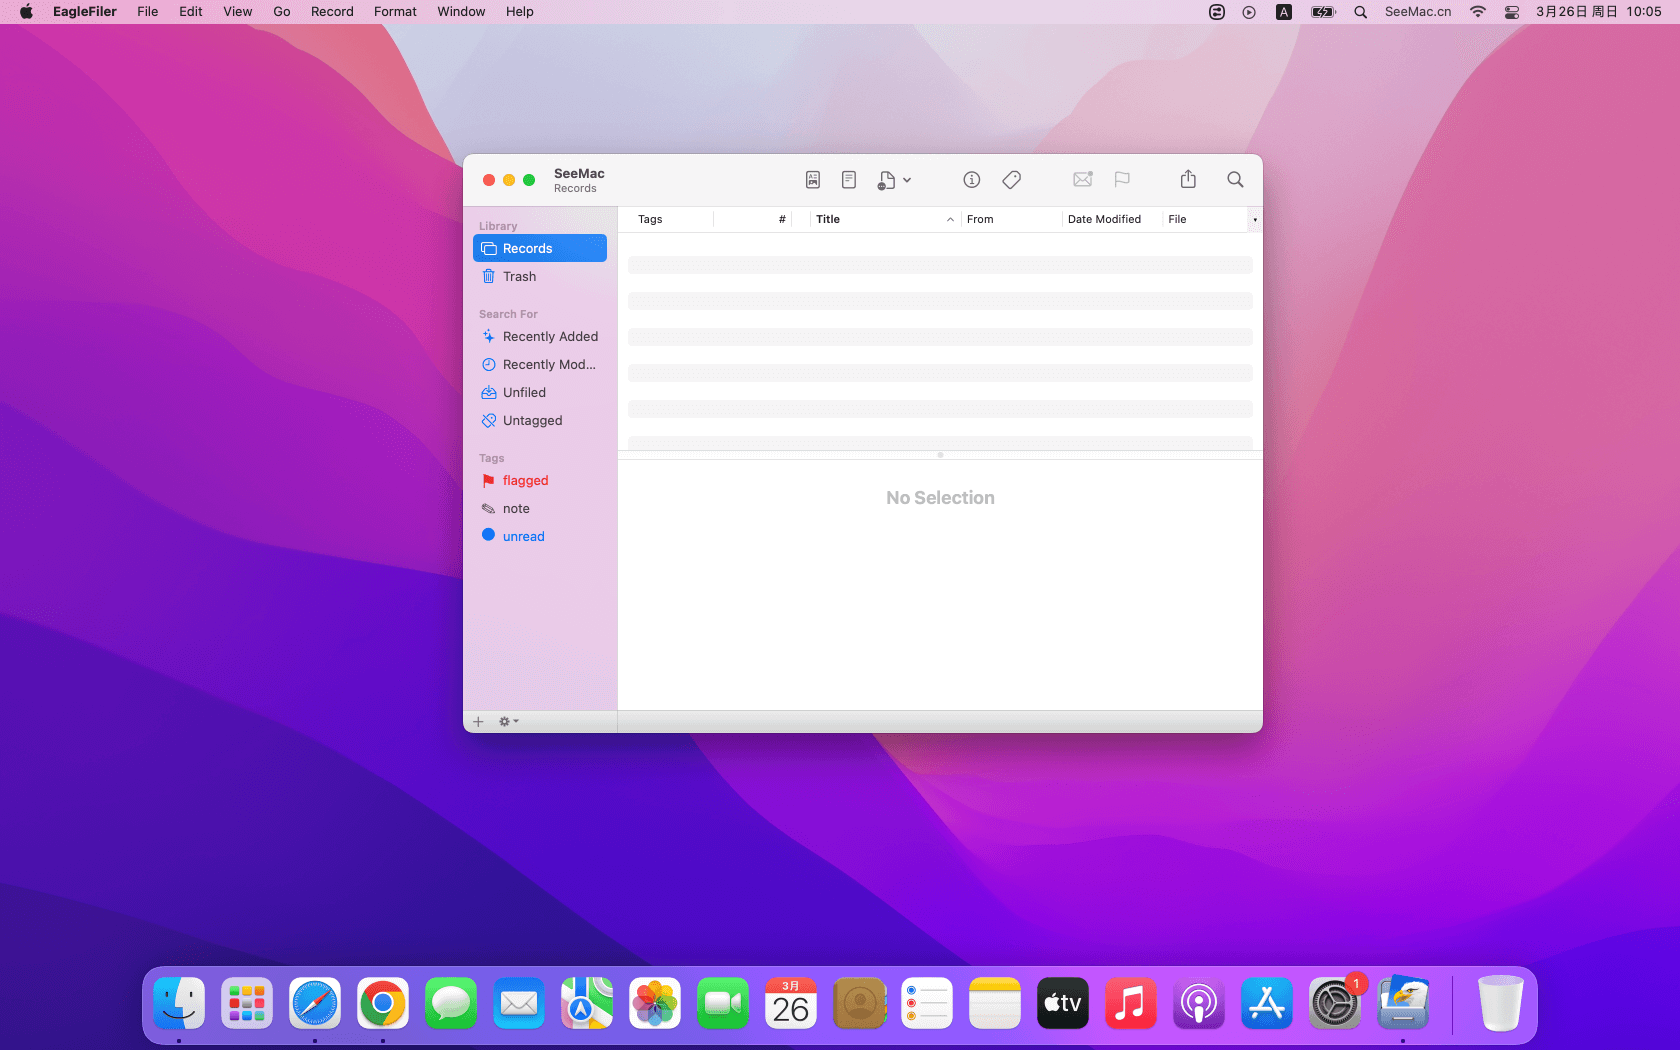Click the Search magnifier in window toolbar
The height and width of the screenshot is (1050, 1680).
1235,180
